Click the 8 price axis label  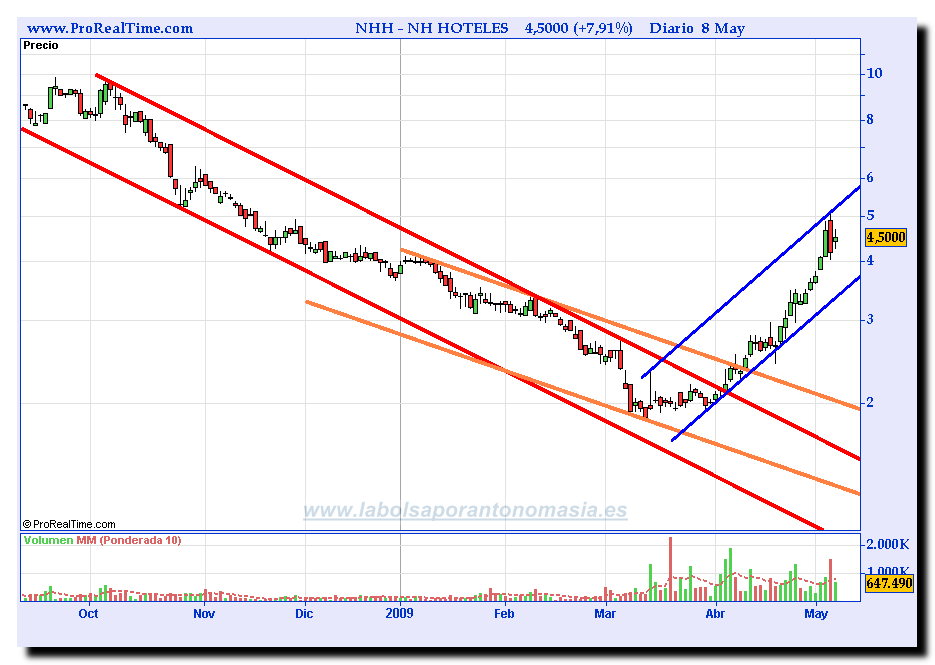point(870,120)
